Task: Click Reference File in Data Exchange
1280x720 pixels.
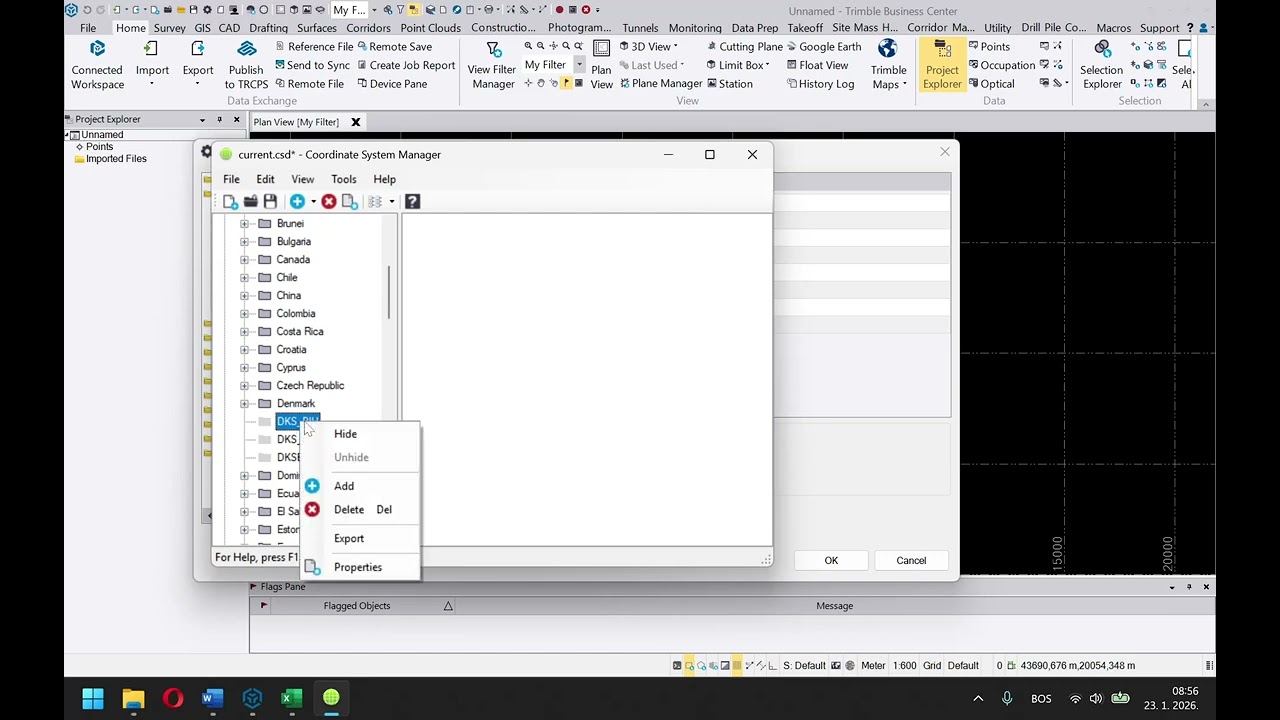Action: pyautogui.click(x=313, y=47)
